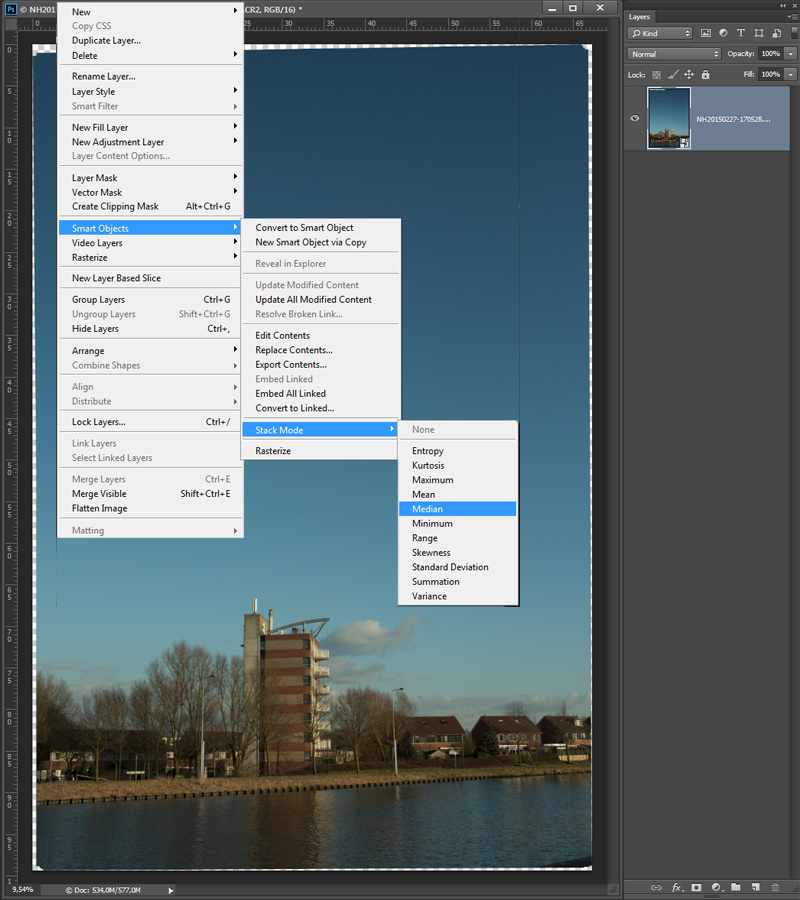Expand the Arrange submenu

[149, 351]
